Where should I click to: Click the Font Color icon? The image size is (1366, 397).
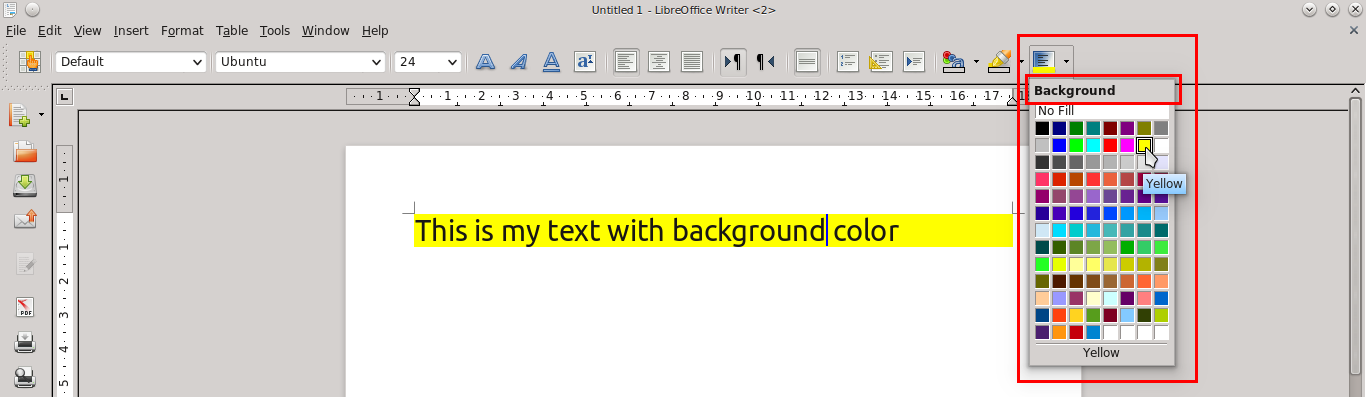tap(954, 62)
